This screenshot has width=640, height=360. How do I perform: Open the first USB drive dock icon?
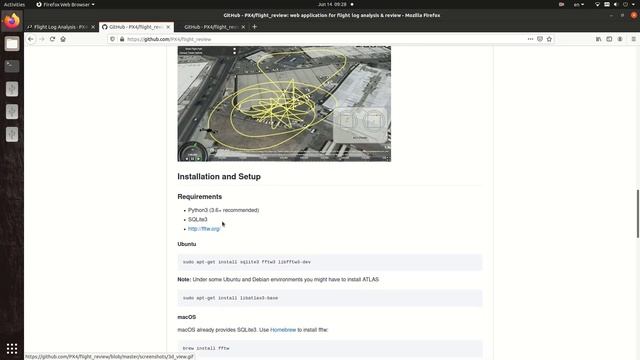pos(12,89)
